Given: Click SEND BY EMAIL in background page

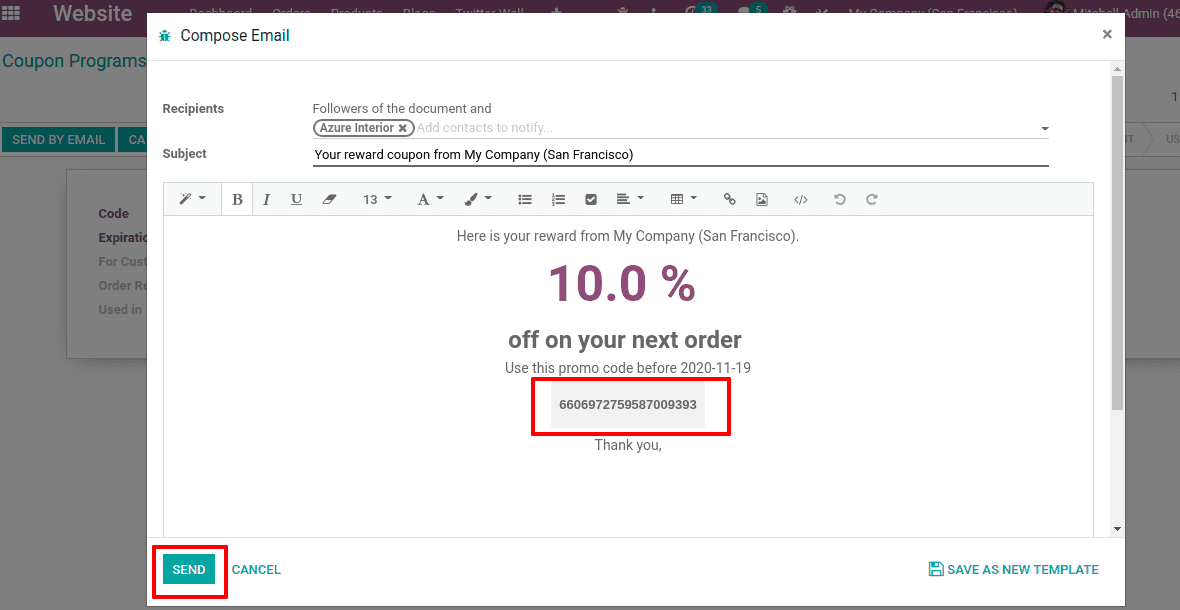Looking at the screenshot, I should (58, 139).
